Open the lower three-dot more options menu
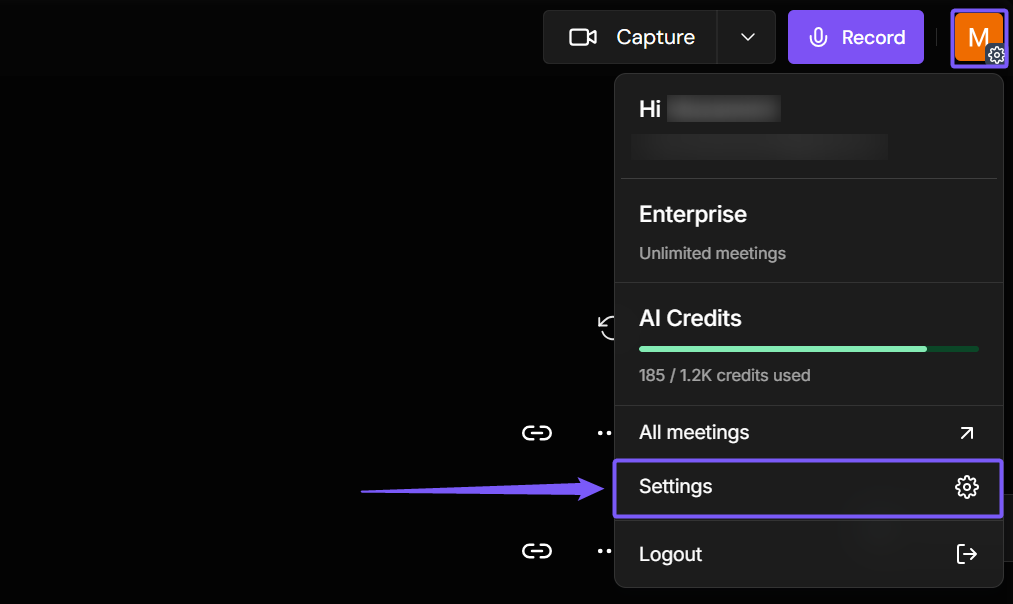The image size is (1013, 604). [604, 551]
